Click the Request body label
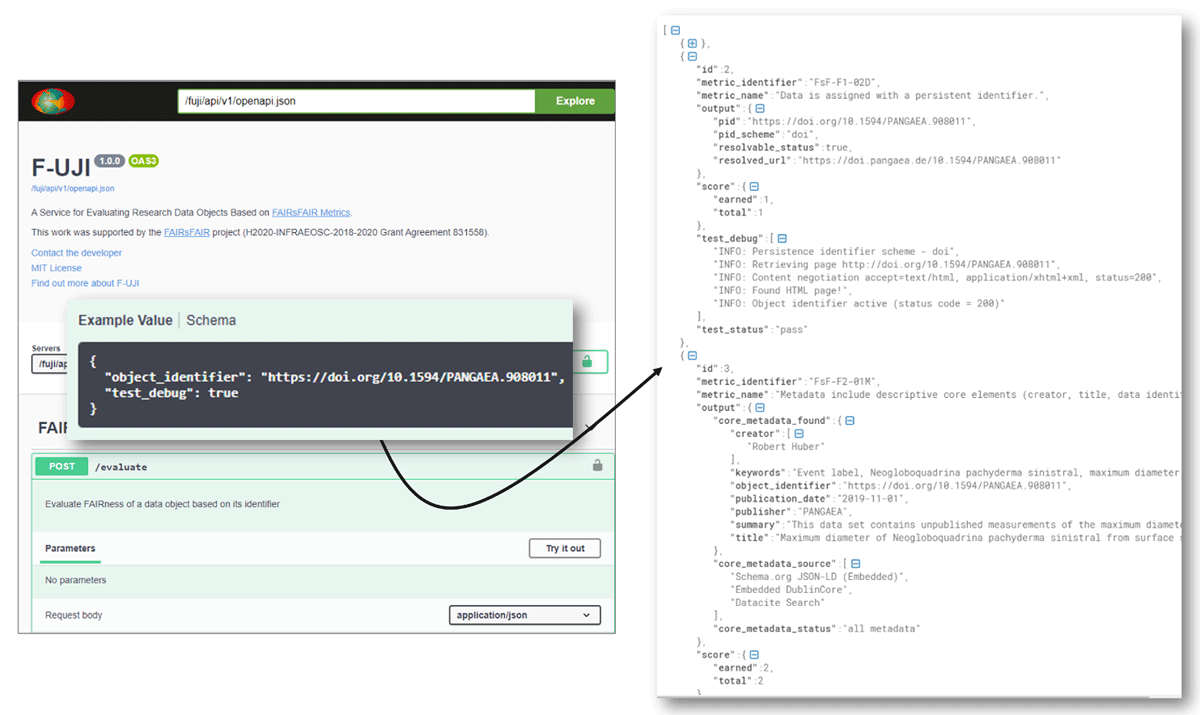The image size is (1200, 715). click(73, 615)
